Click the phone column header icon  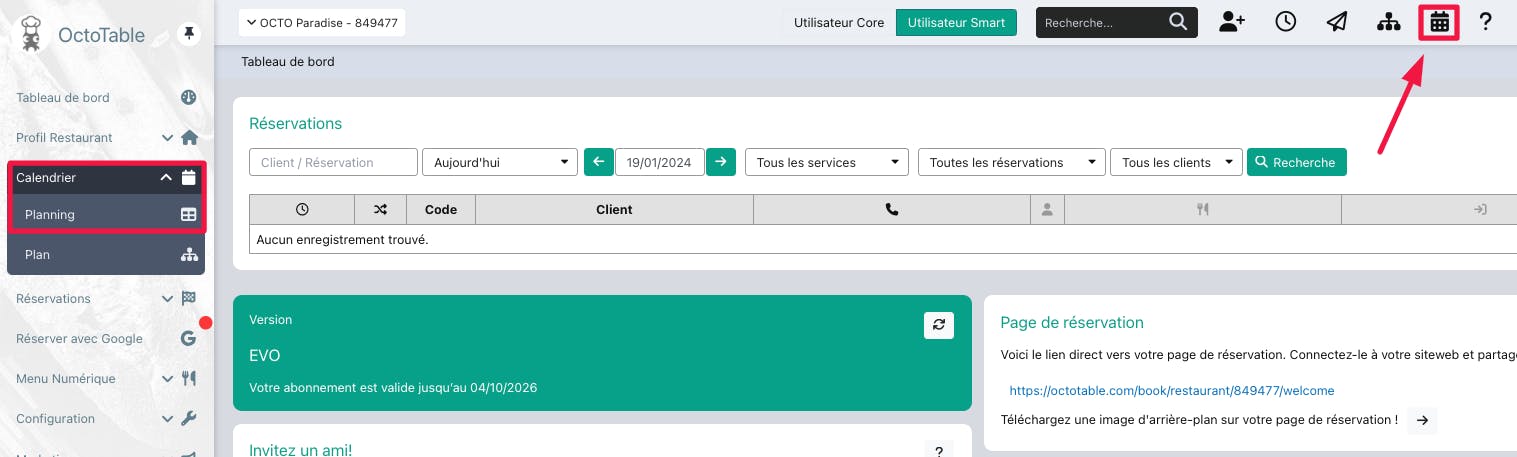[x=892, y=210]
